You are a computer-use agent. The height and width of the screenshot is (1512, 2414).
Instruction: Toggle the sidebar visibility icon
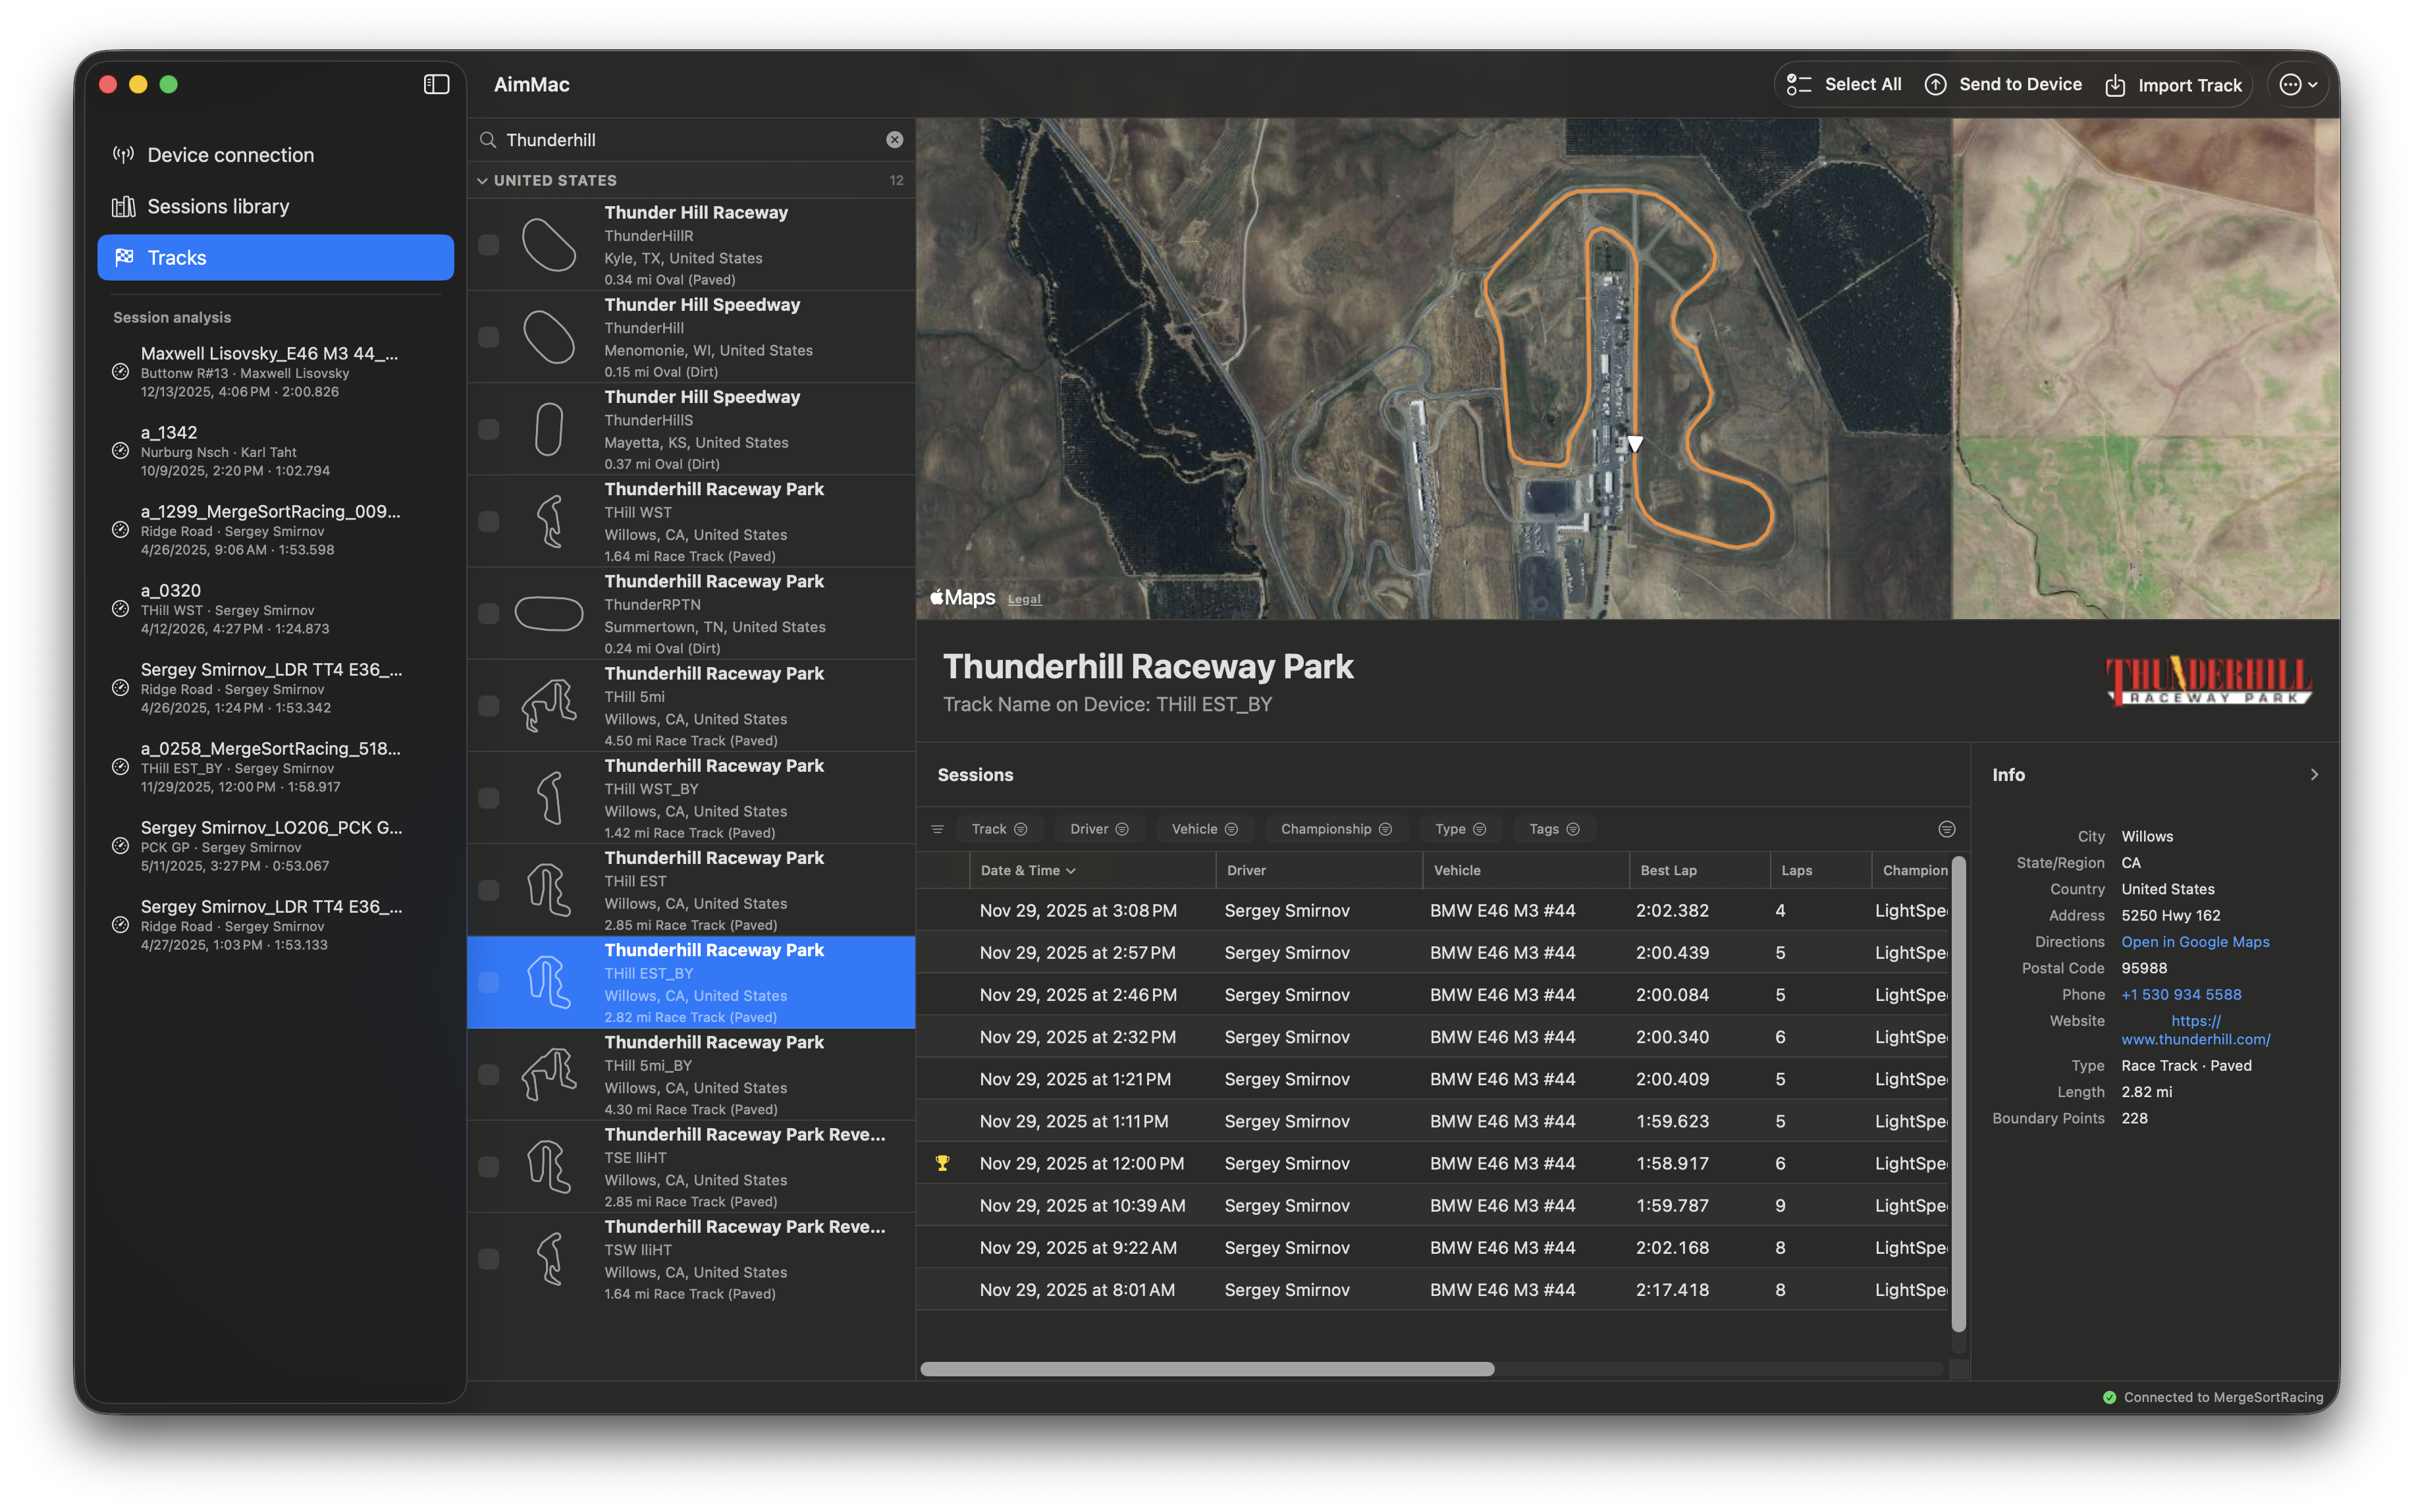point(436,84)
